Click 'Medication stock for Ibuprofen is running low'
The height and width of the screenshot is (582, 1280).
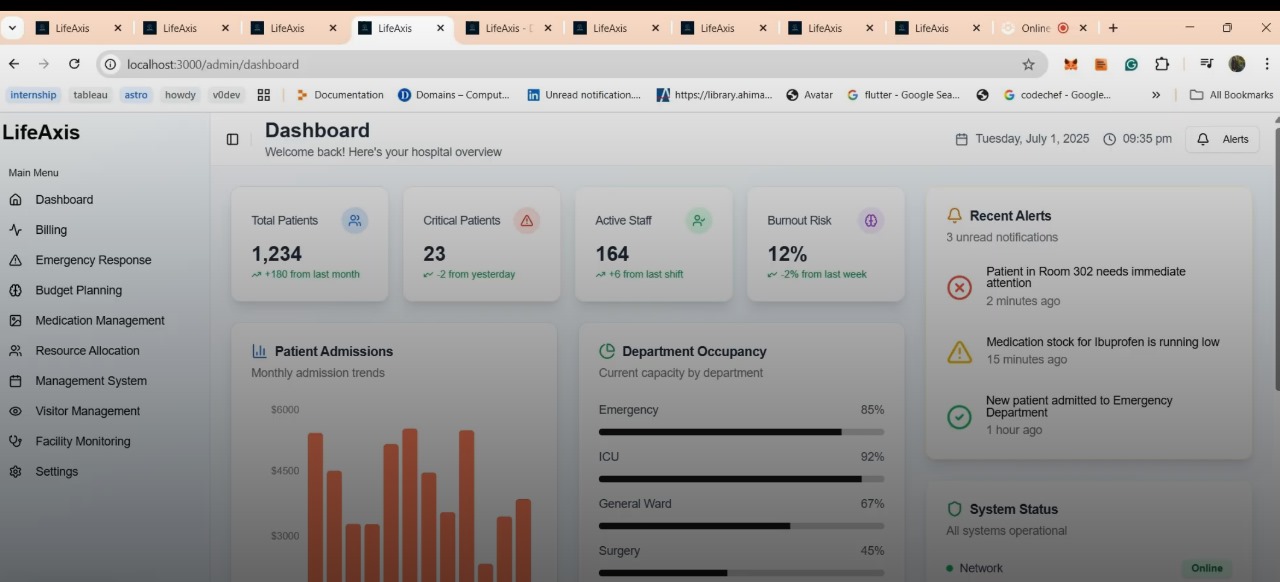[x=1103, y=342]
